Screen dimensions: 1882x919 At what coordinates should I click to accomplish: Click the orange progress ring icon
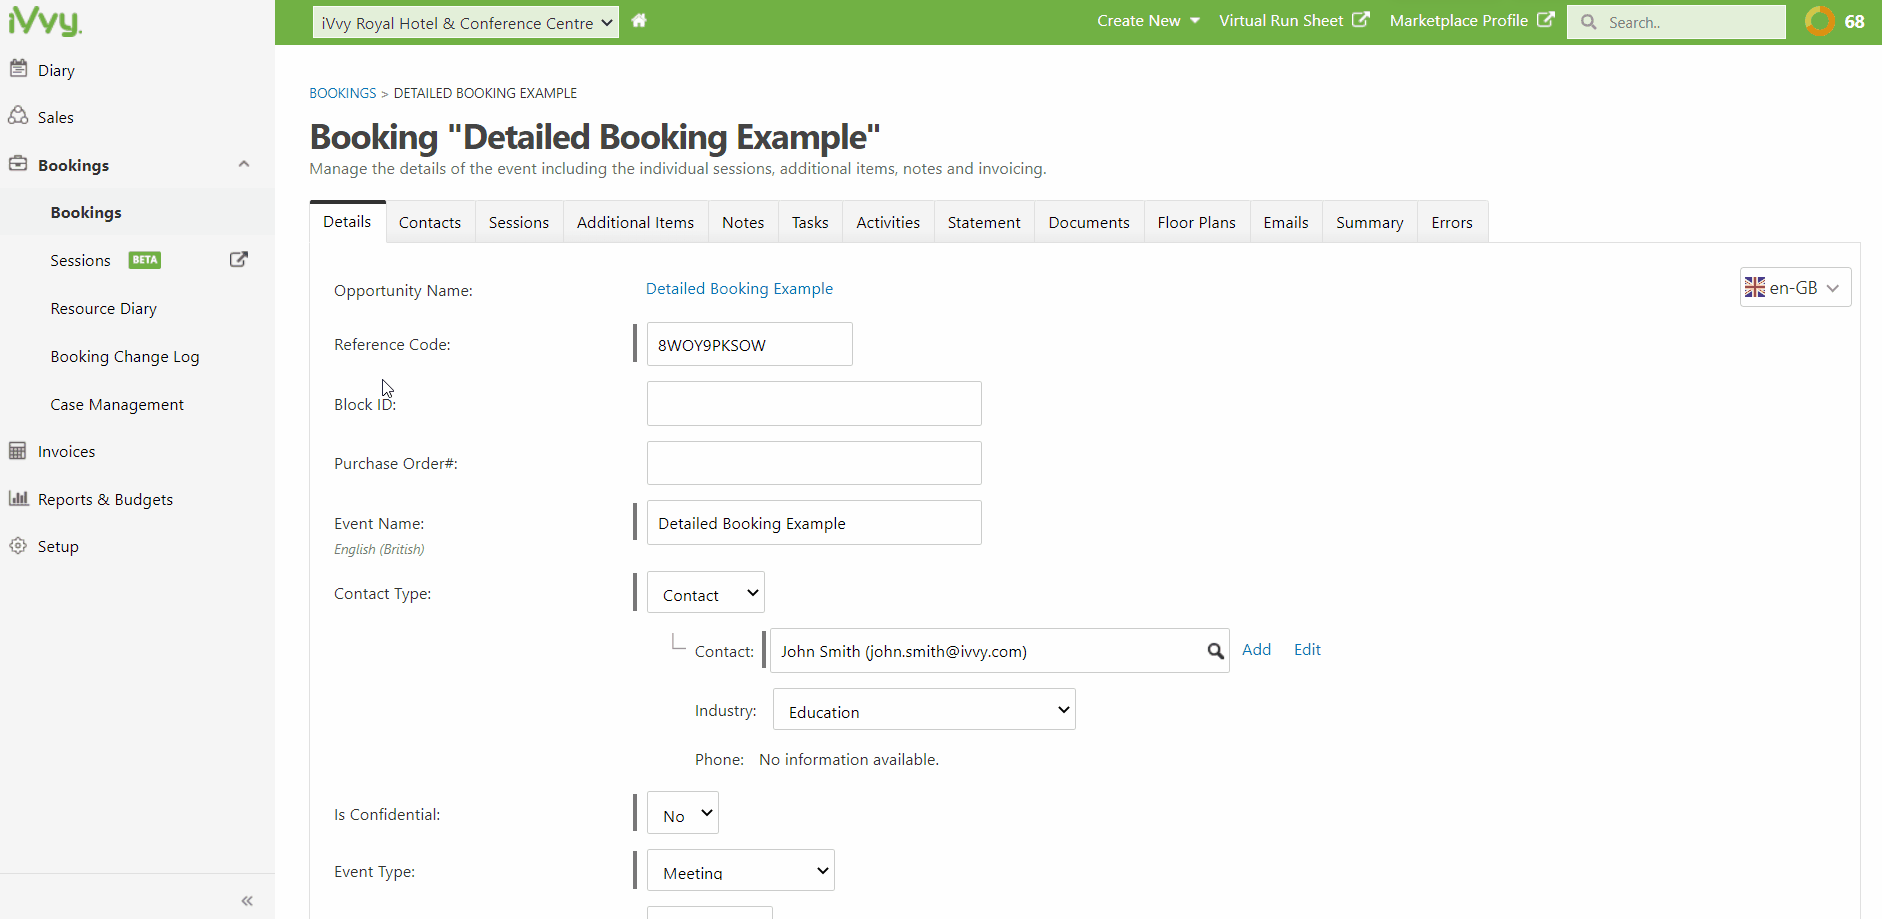coord(1820,21)
